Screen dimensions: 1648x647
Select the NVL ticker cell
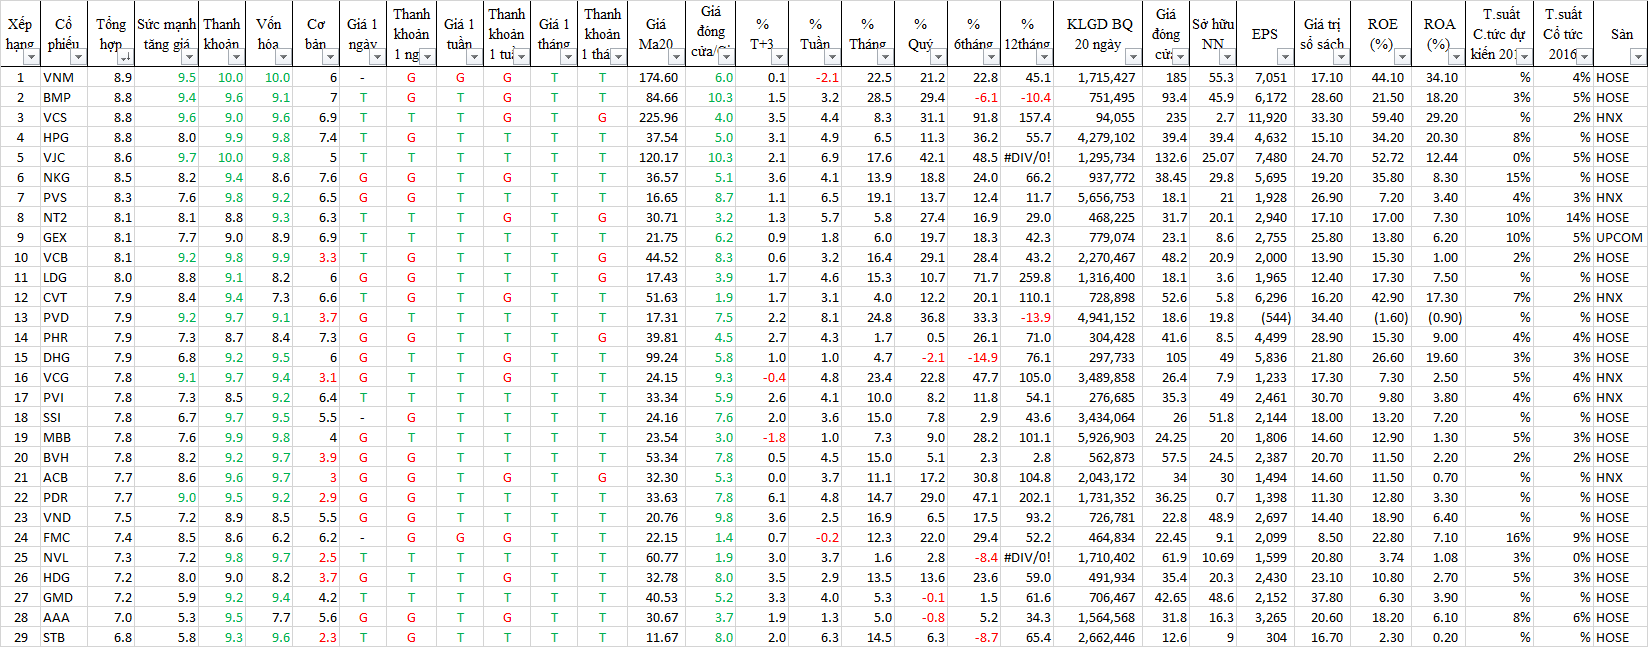[x=65, y=557]
